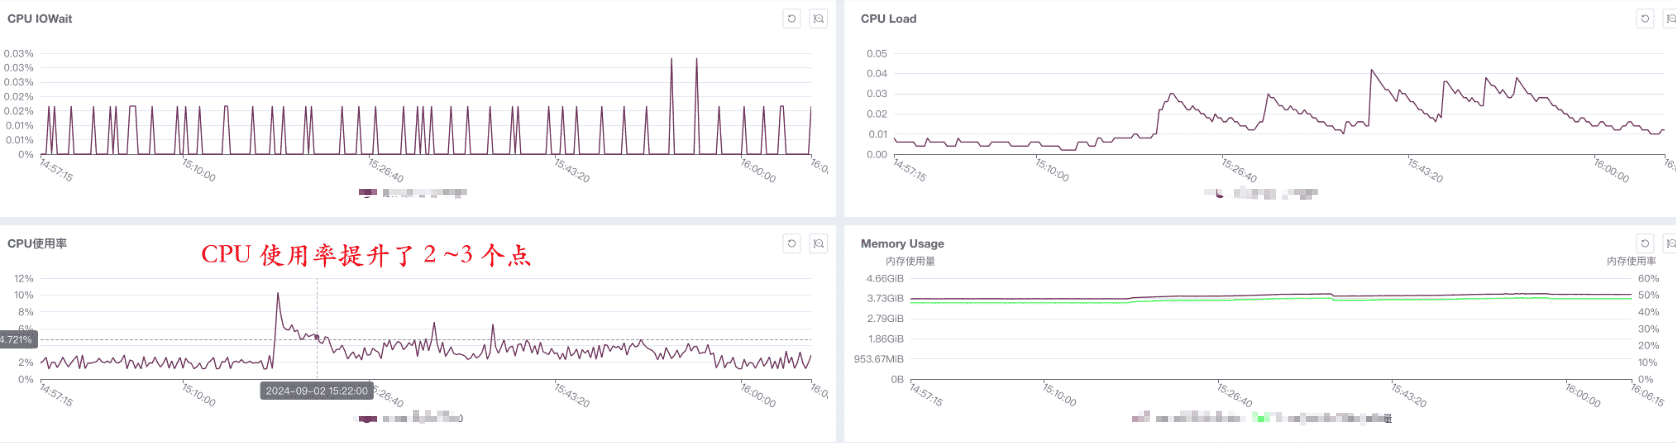Viewport: 1676px width, 443px height.
Task: Toggle the CPU Load legend series
Action: (1262, 193)
